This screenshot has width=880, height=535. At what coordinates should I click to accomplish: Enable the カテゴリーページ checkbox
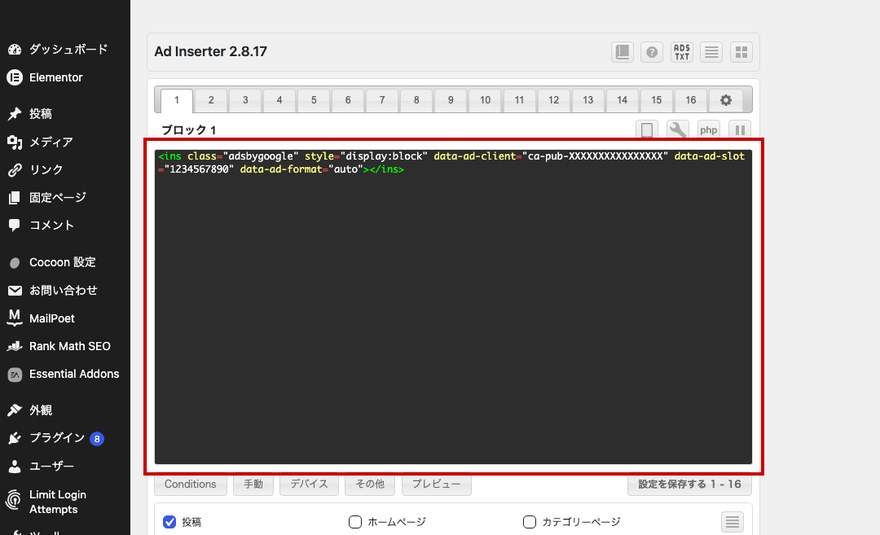[x=529, y=522]
